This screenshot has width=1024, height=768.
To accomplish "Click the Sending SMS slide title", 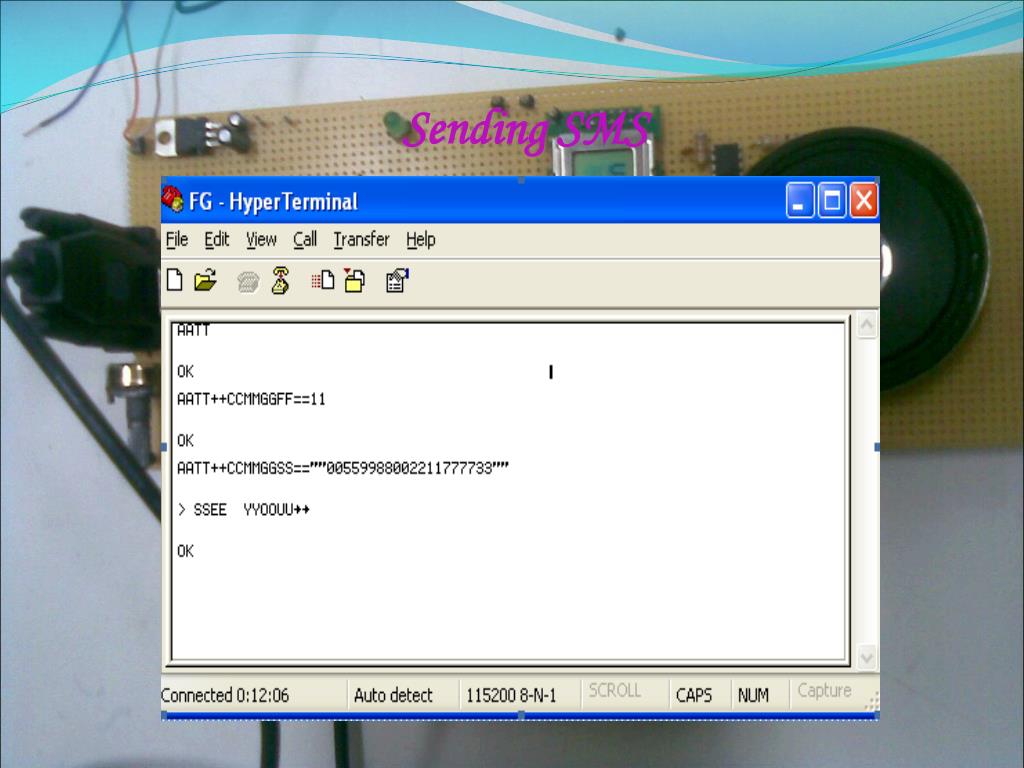I will (528, 131).
